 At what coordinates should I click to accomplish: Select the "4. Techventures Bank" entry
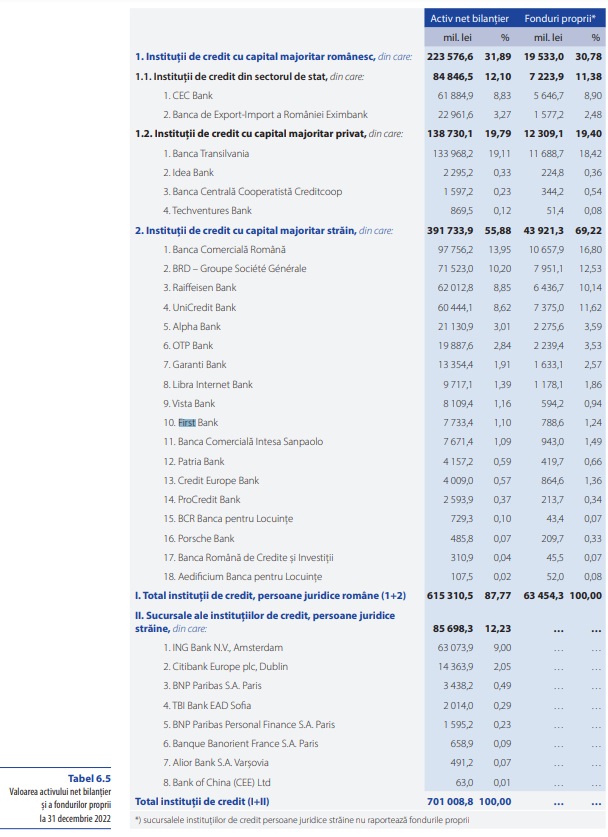coord(207,210)
